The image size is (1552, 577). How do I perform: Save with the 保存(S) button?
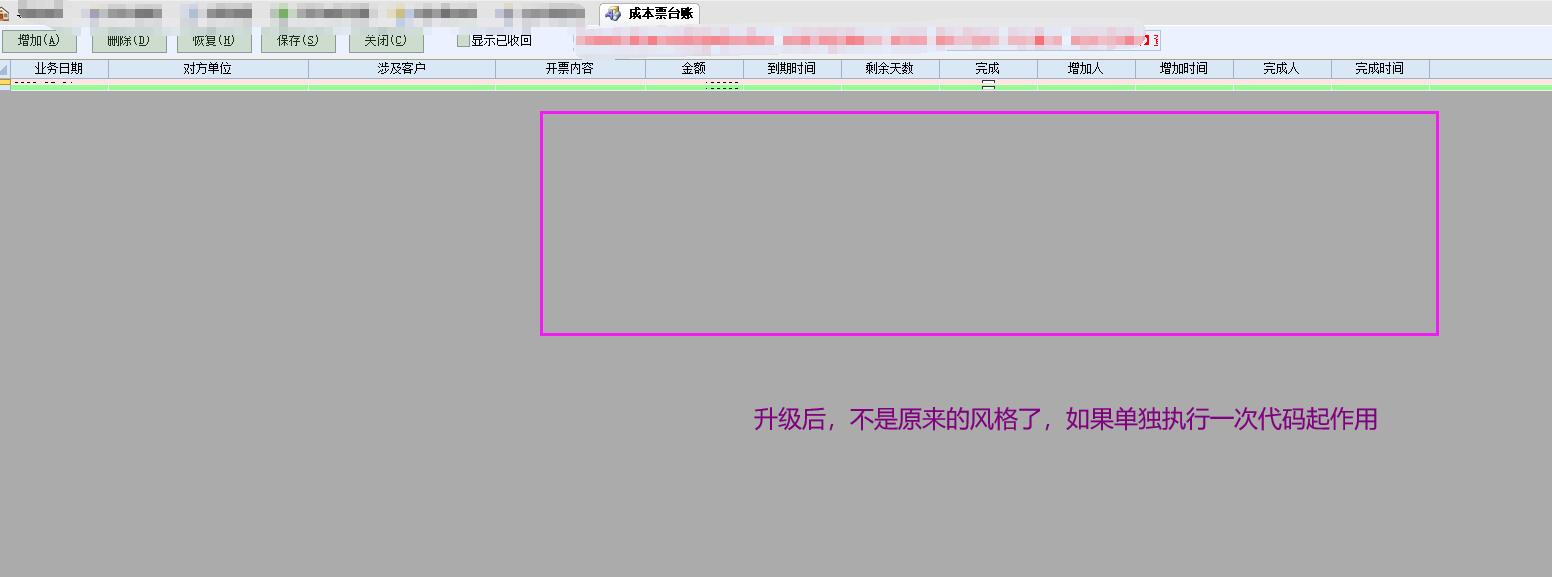pos(298,41)
